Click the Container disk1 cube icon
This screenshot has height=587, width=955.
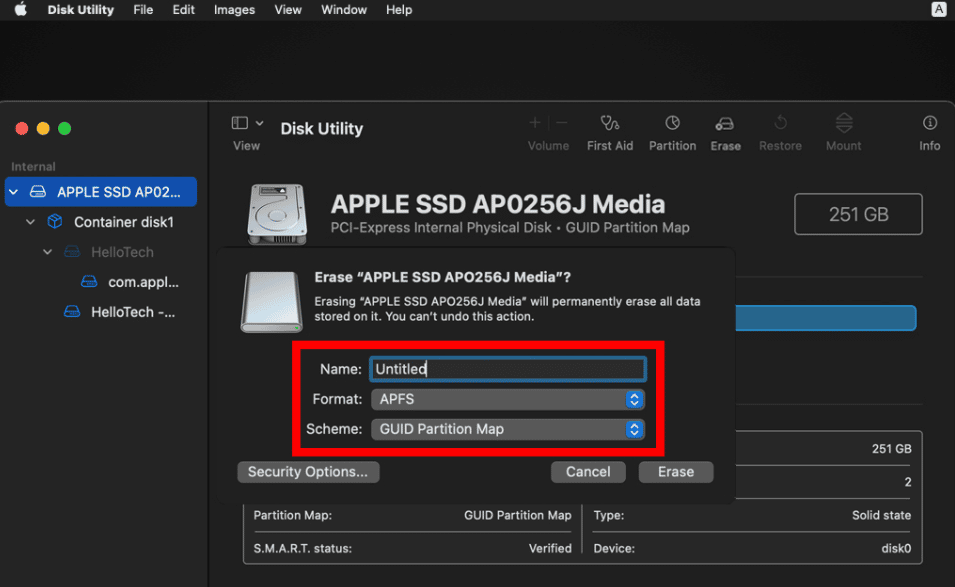click(55, 221)
